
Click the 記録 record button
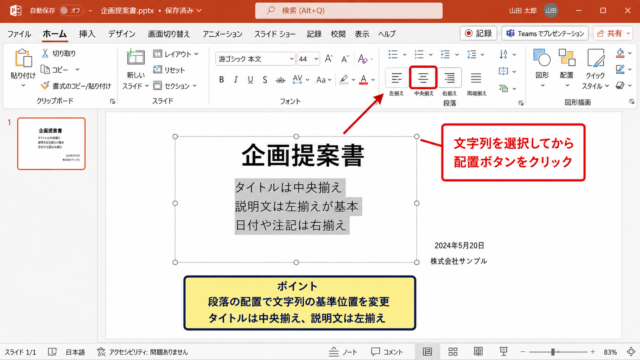coord(478,33)
